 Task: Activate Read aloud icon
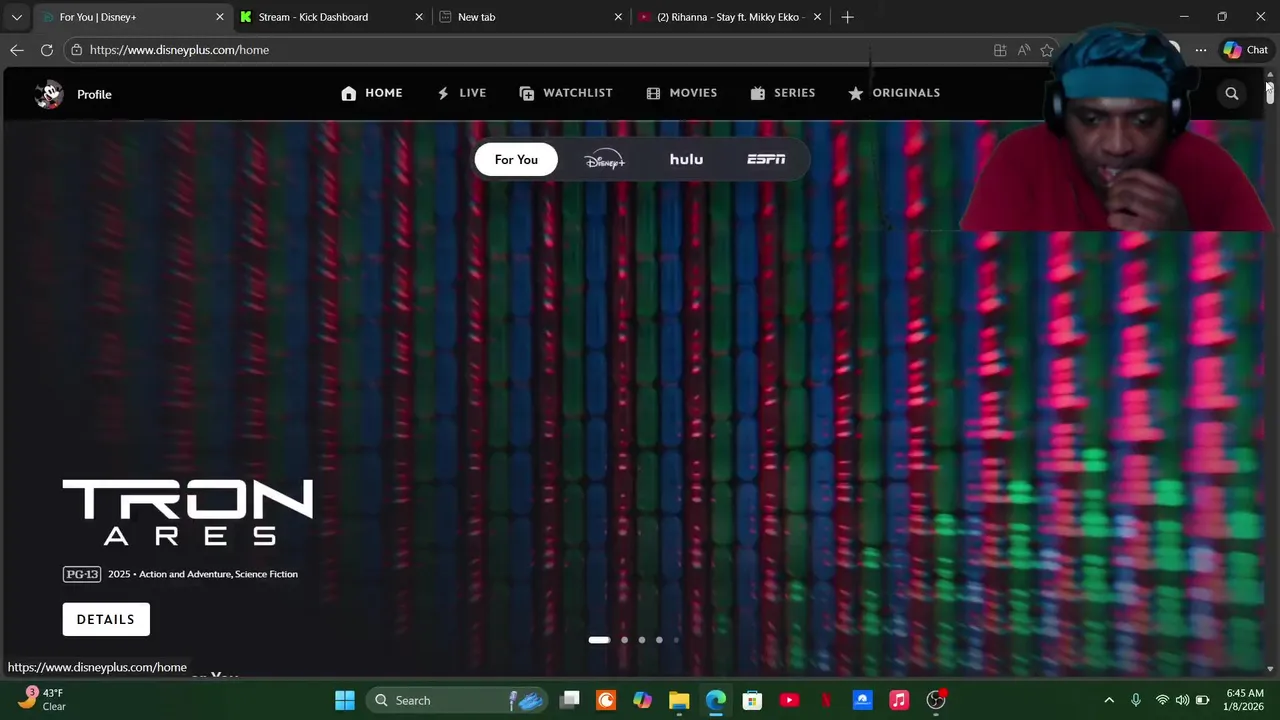coord(1024,50)
